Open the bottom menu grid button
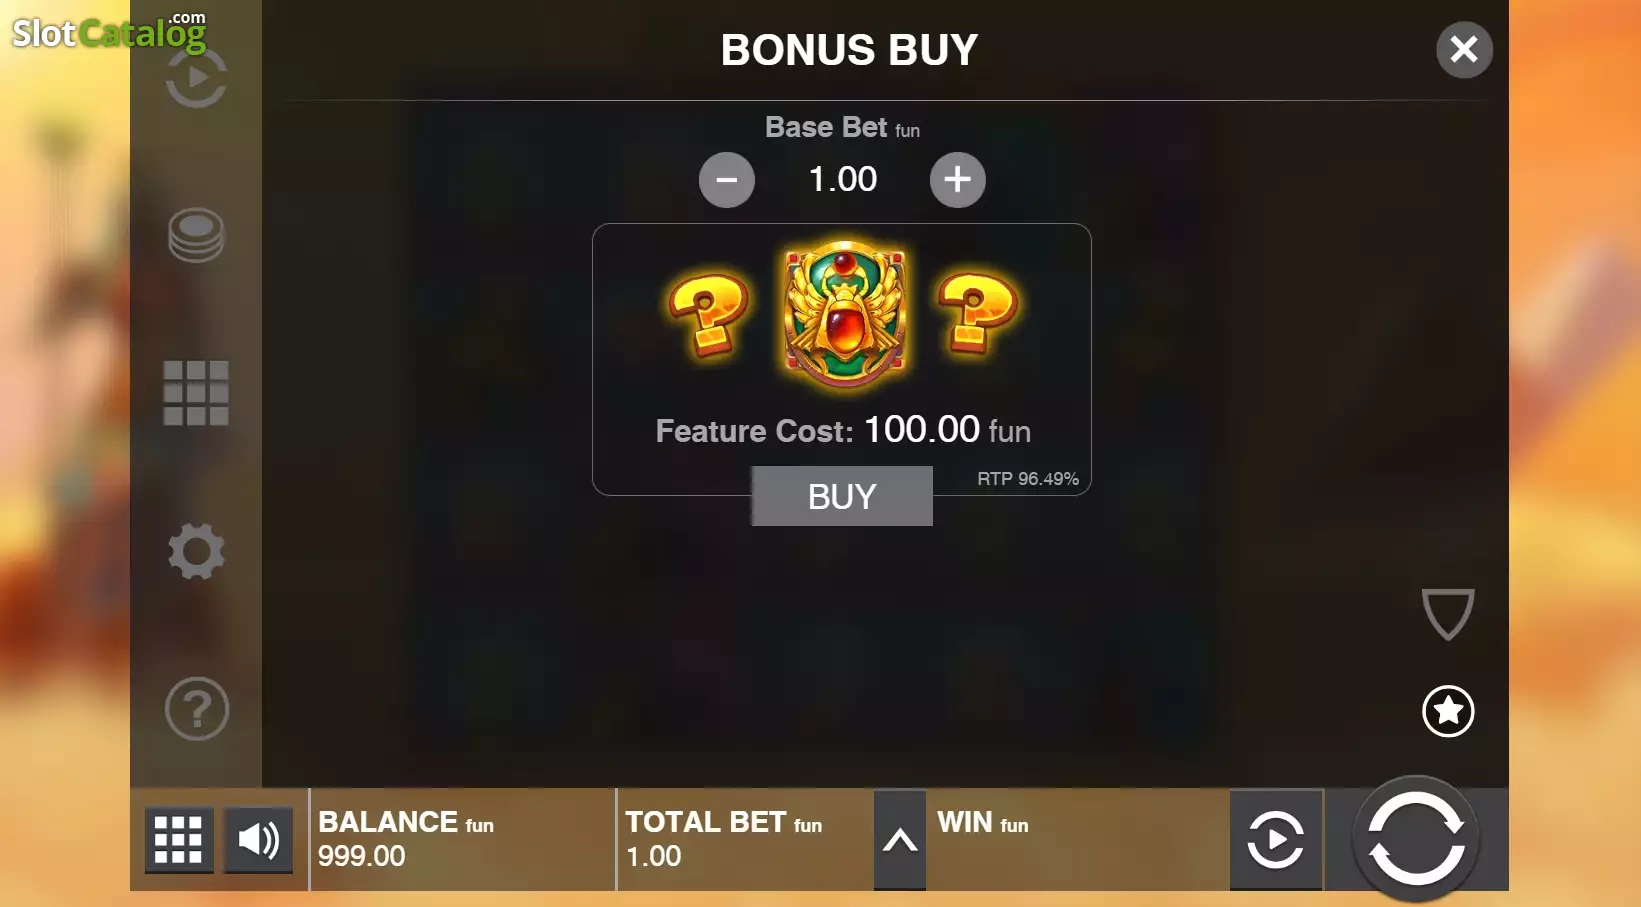This screenshot has width=1641, height=907. click(x=179, y=839)
